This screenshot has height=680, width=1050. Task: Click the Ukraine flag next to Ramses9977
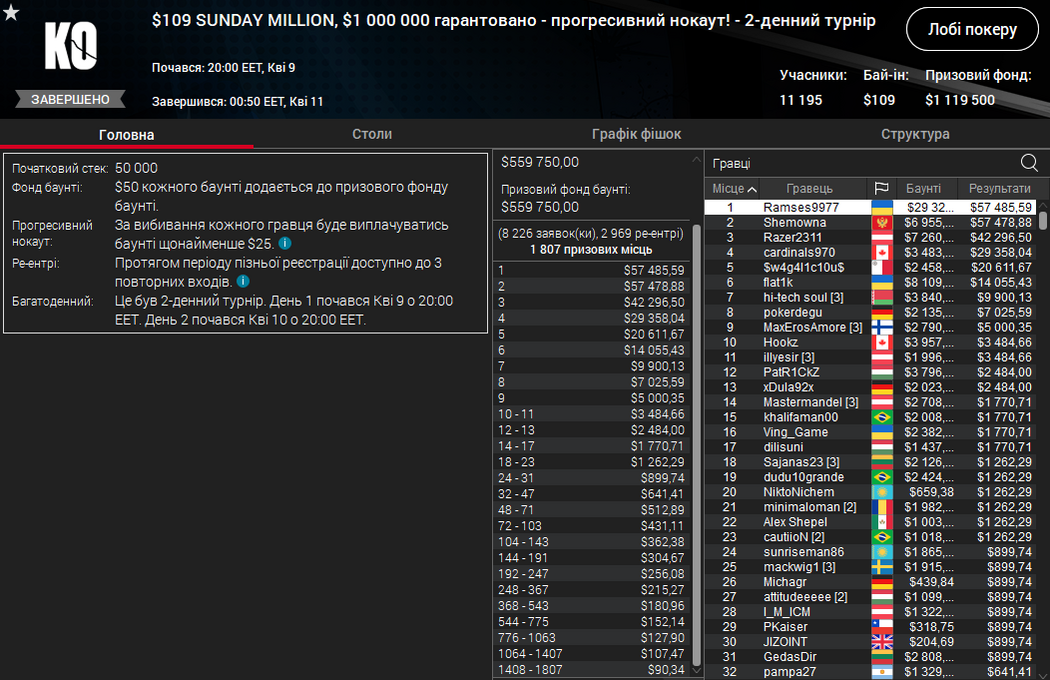881,207
